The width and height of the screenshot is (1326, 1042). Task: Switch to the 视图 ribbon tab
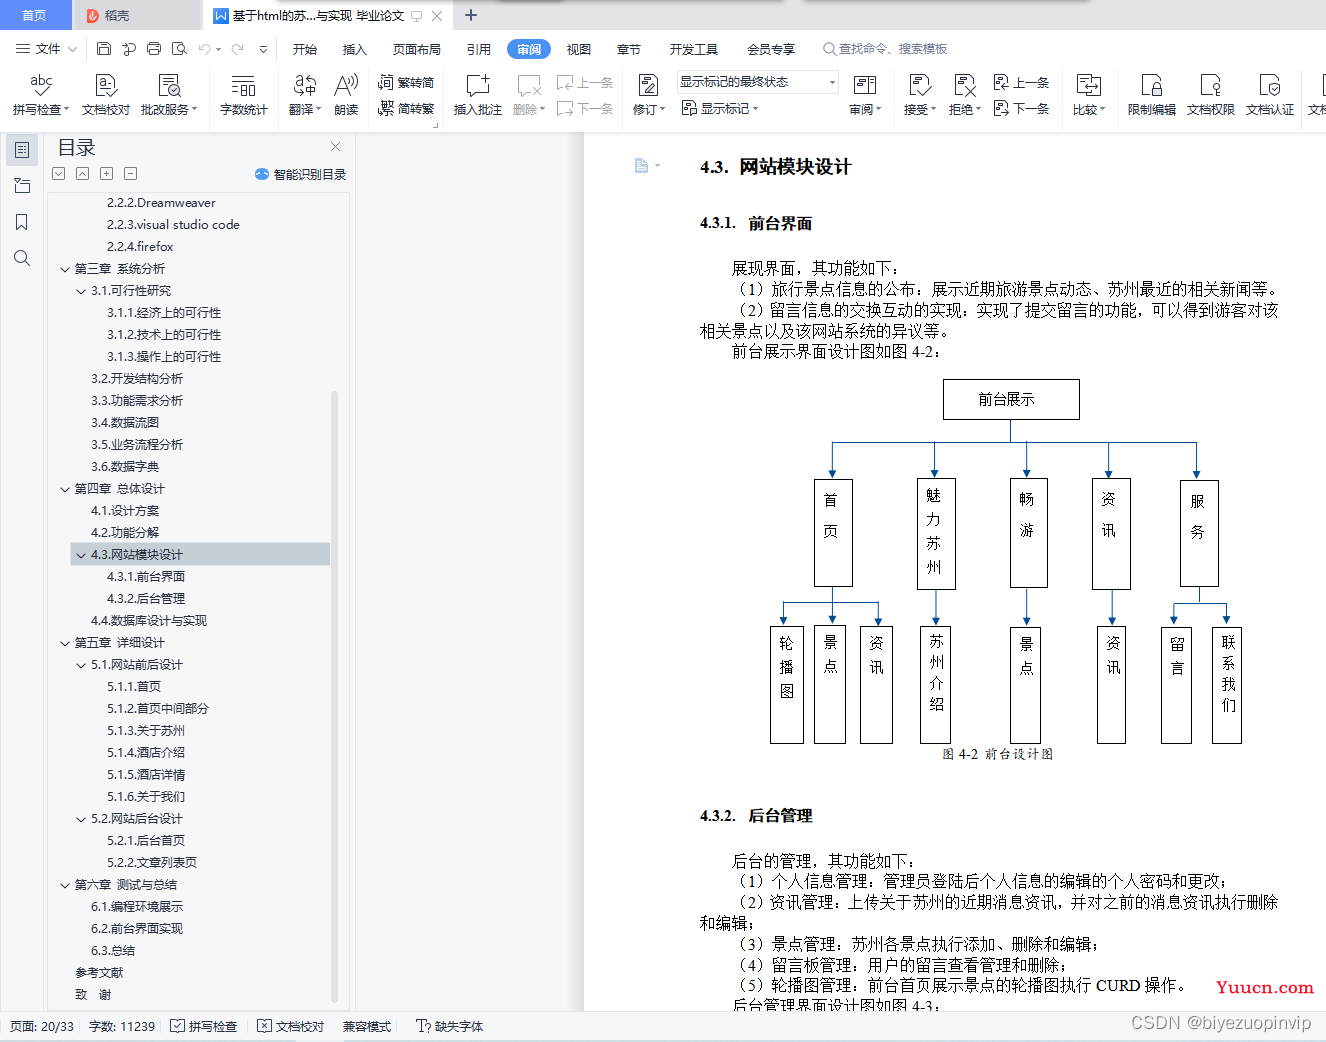click(x=579, y=49)
